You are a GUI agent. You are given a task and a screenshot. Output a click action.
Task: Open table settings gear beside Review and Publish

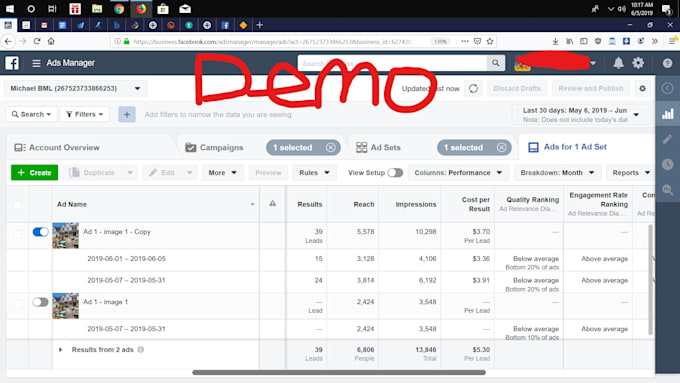[x=642, y=88]
